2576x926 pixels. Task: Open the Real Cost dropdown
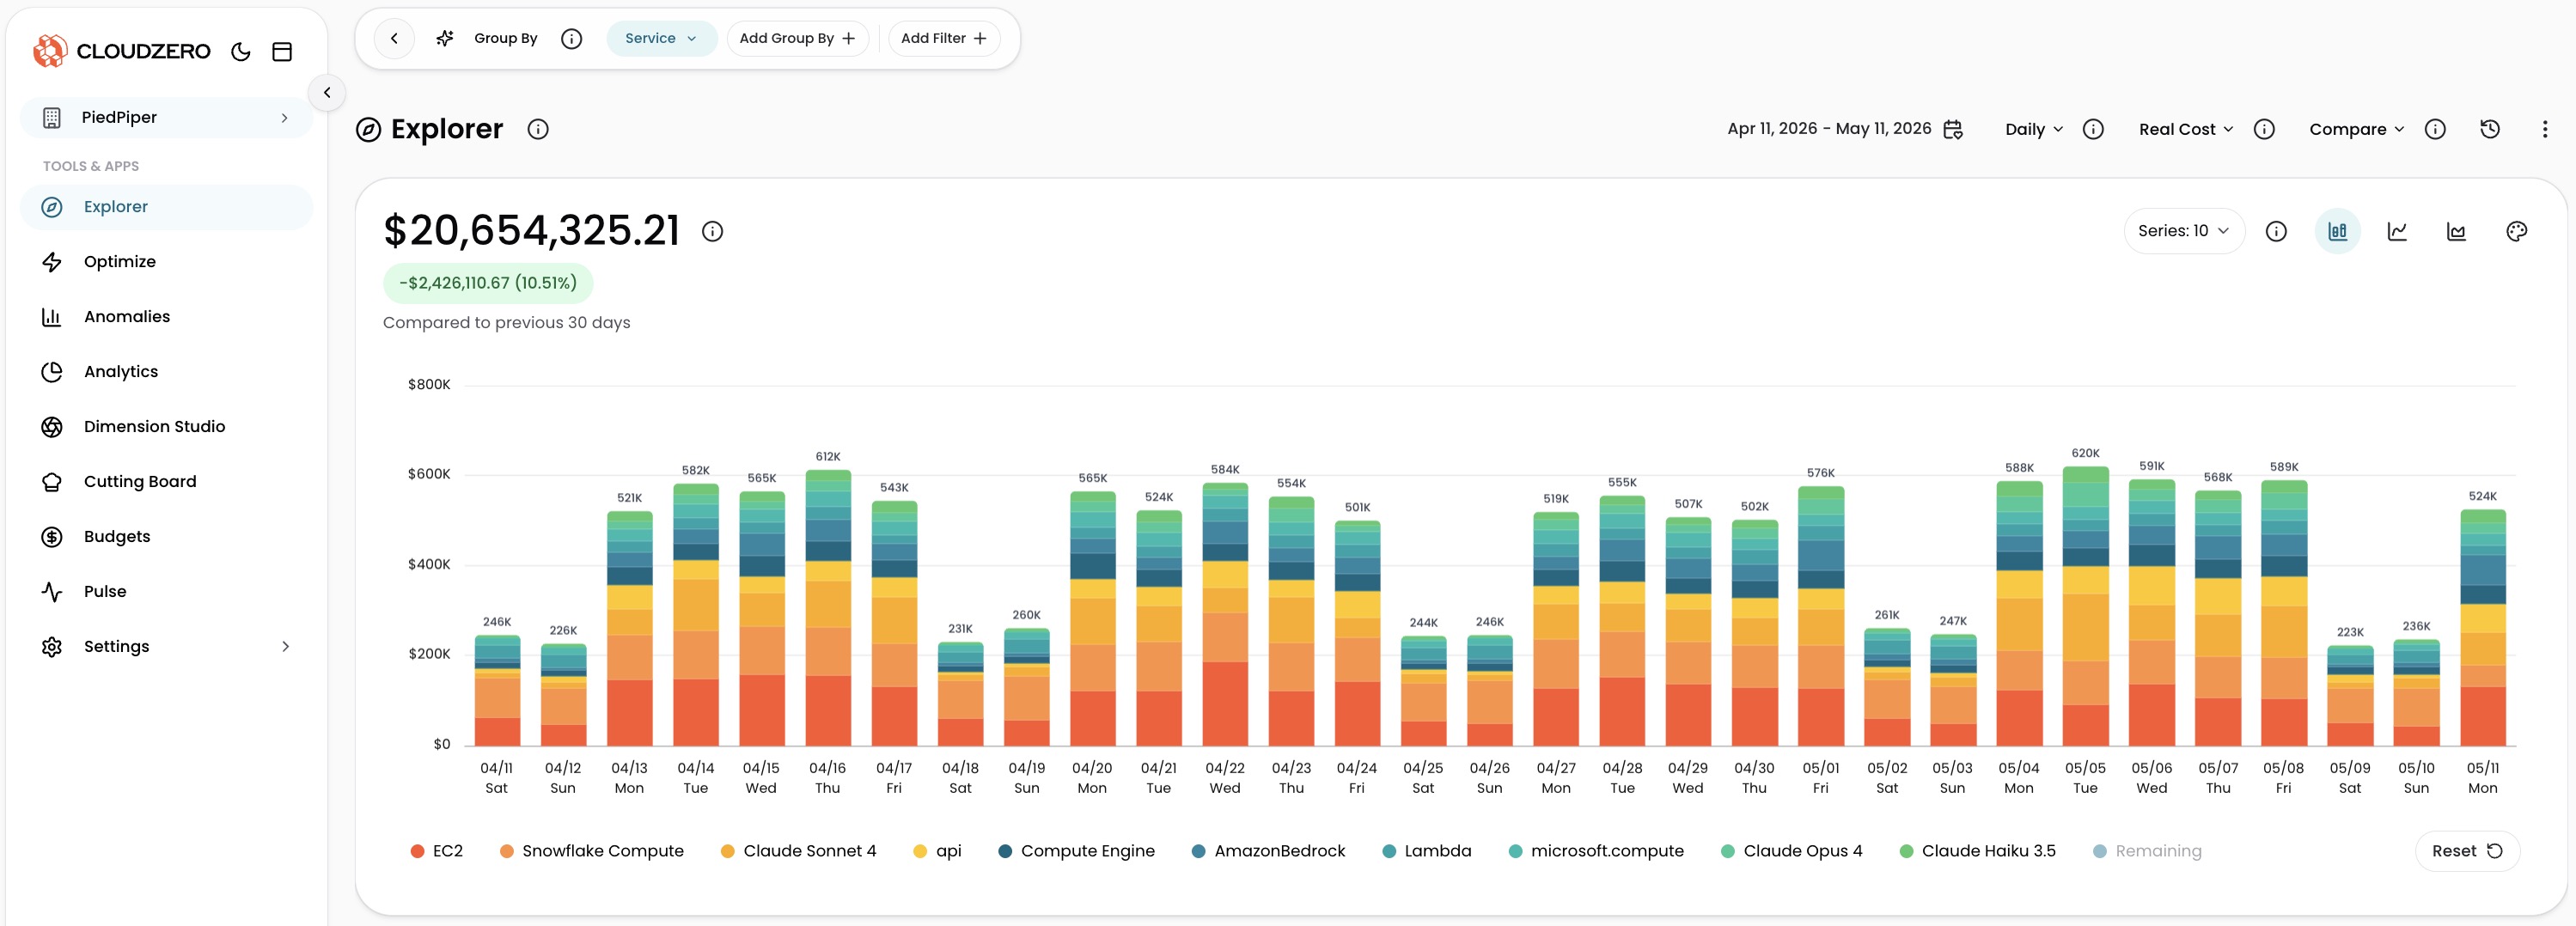tap(2186, 129)
